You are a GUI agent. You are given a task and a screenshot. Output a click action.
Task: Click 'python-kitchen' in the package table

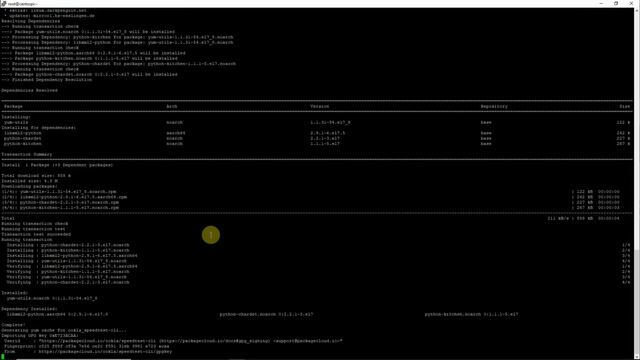23,144
